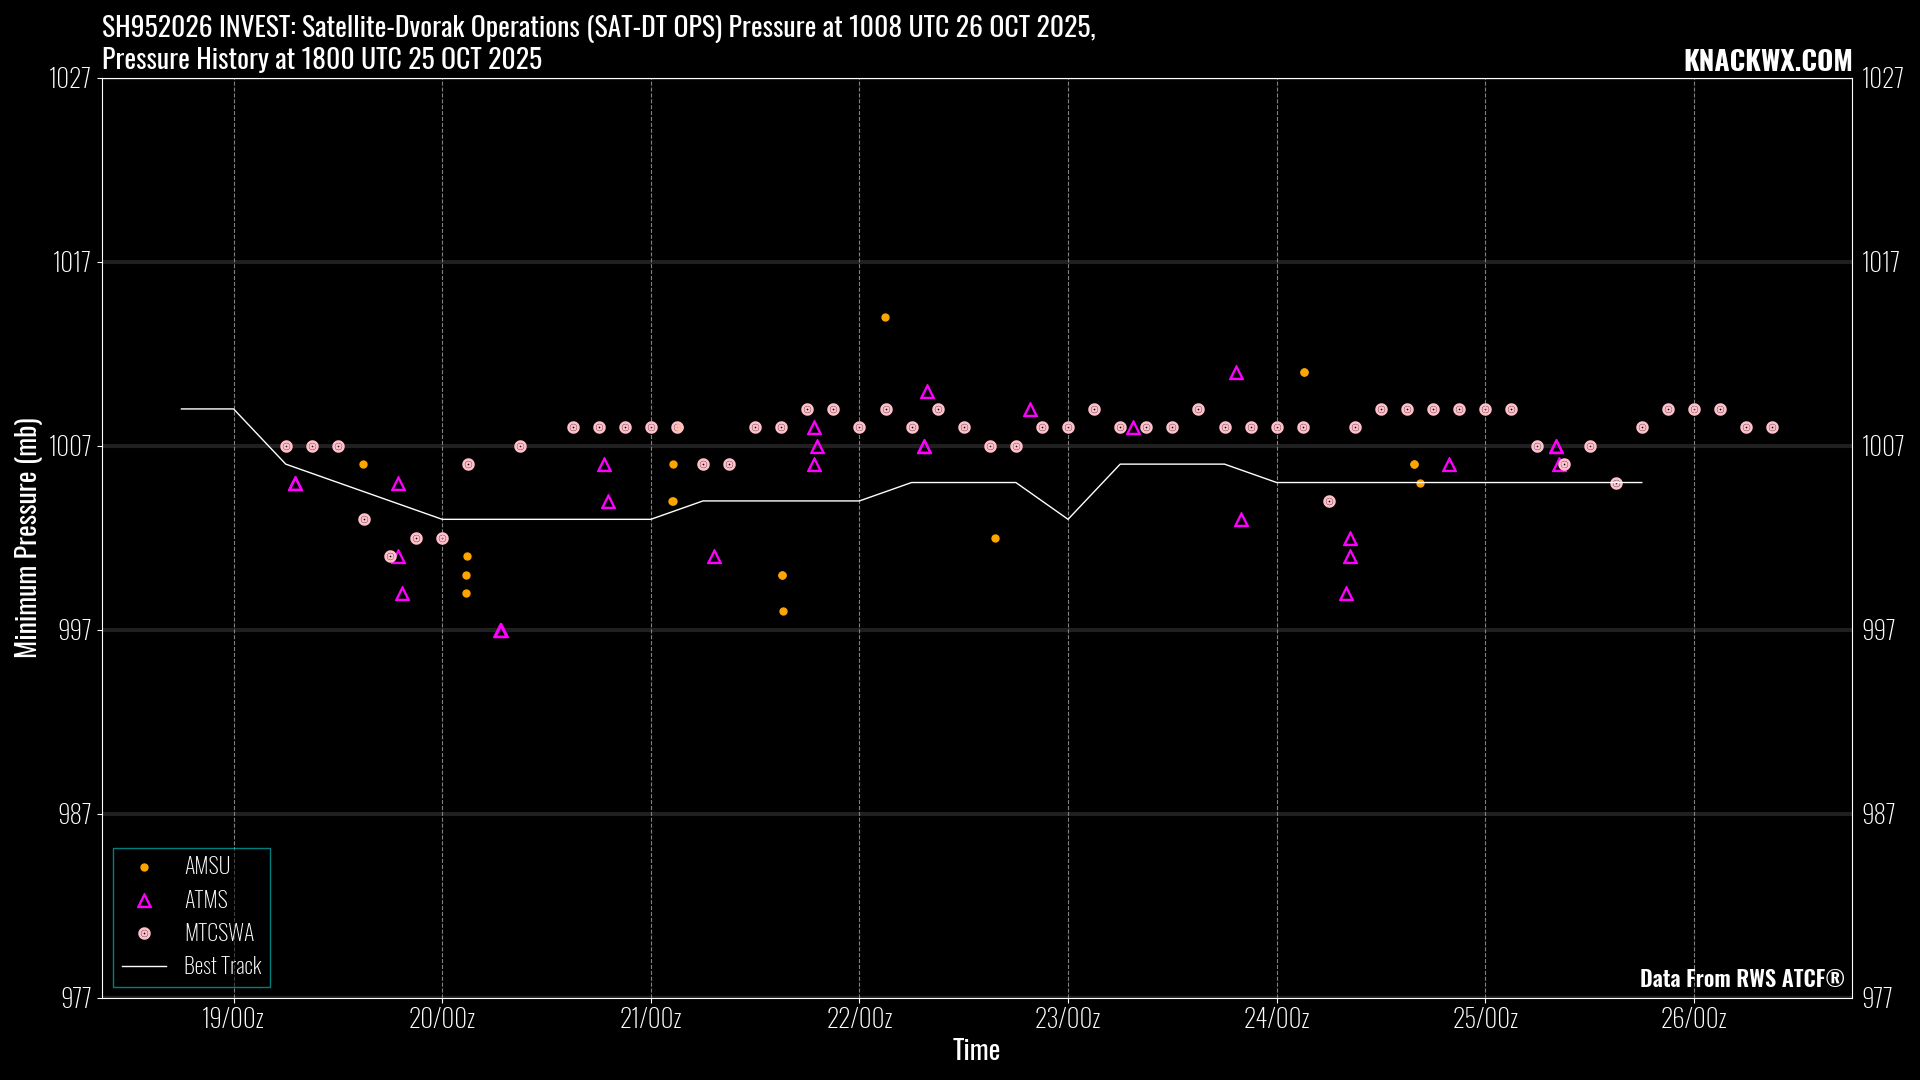Screen dimensions: 1920x1080
Task: Click the 25/00z time axis label
Action: point(1485,1019)
